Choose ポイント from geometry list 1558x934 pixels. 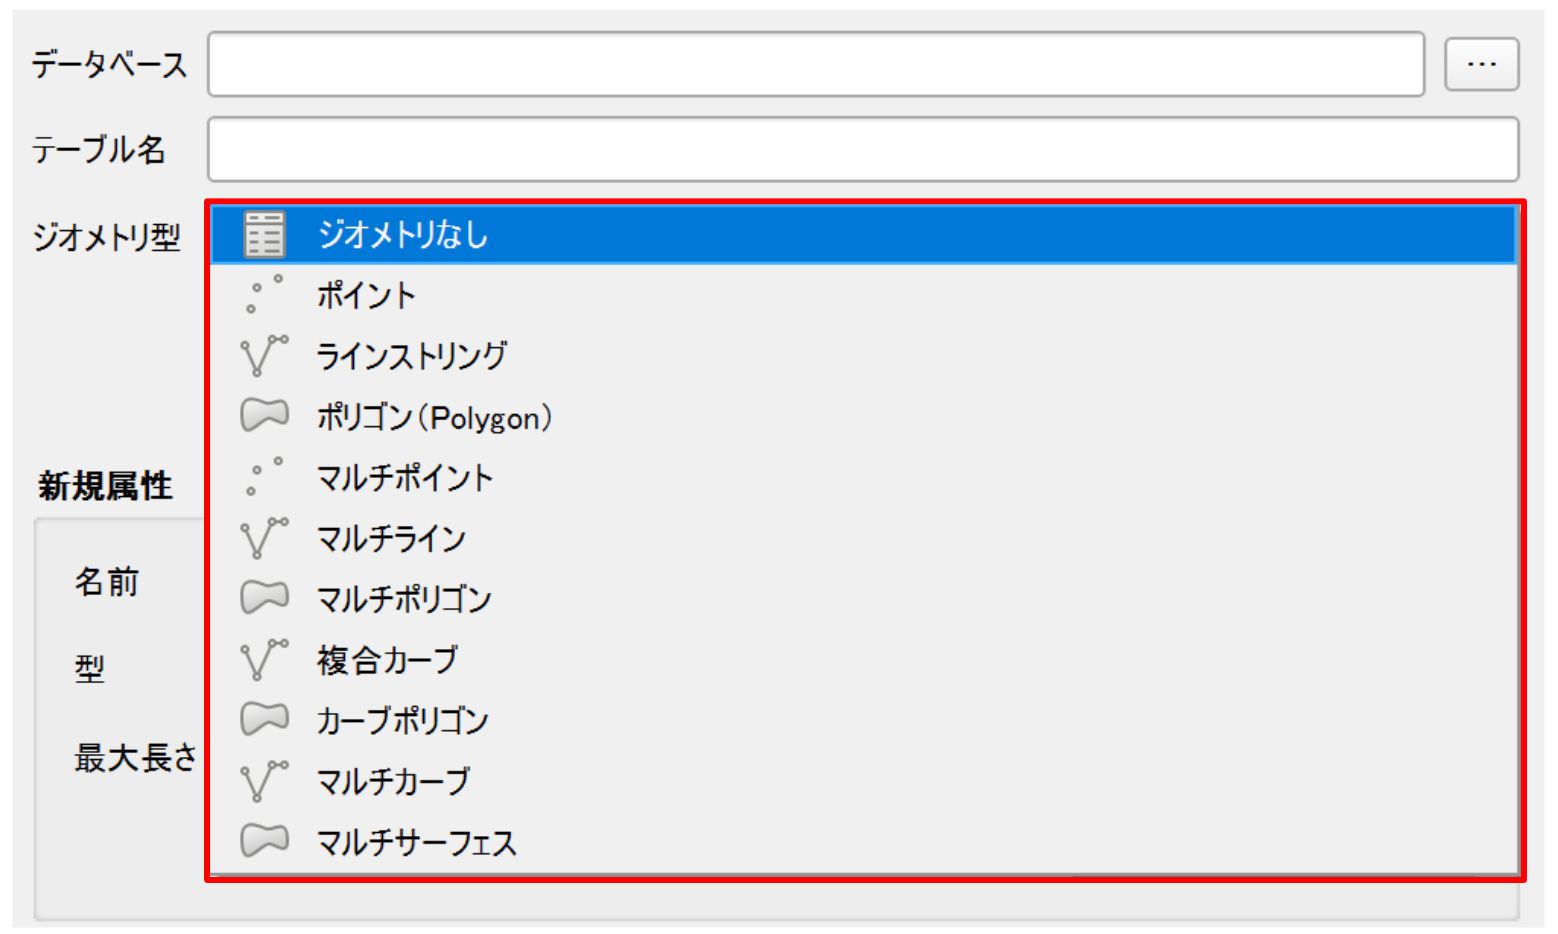coord(864,295)
